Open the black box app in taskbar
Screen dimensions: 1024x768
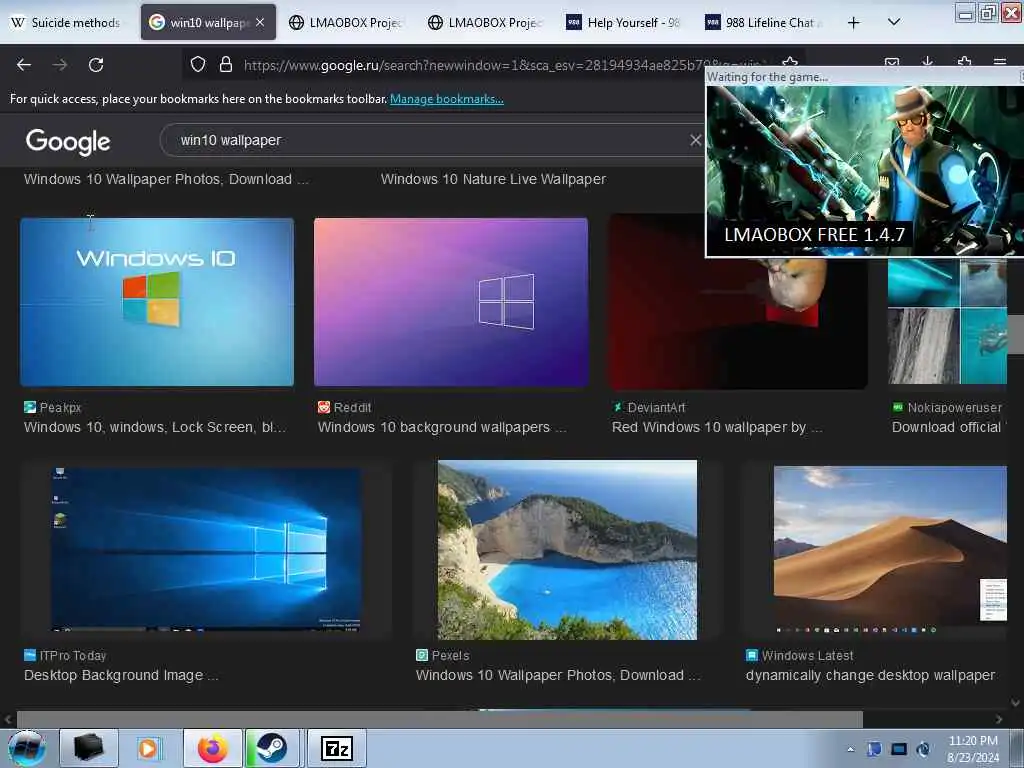coord(89,748)
